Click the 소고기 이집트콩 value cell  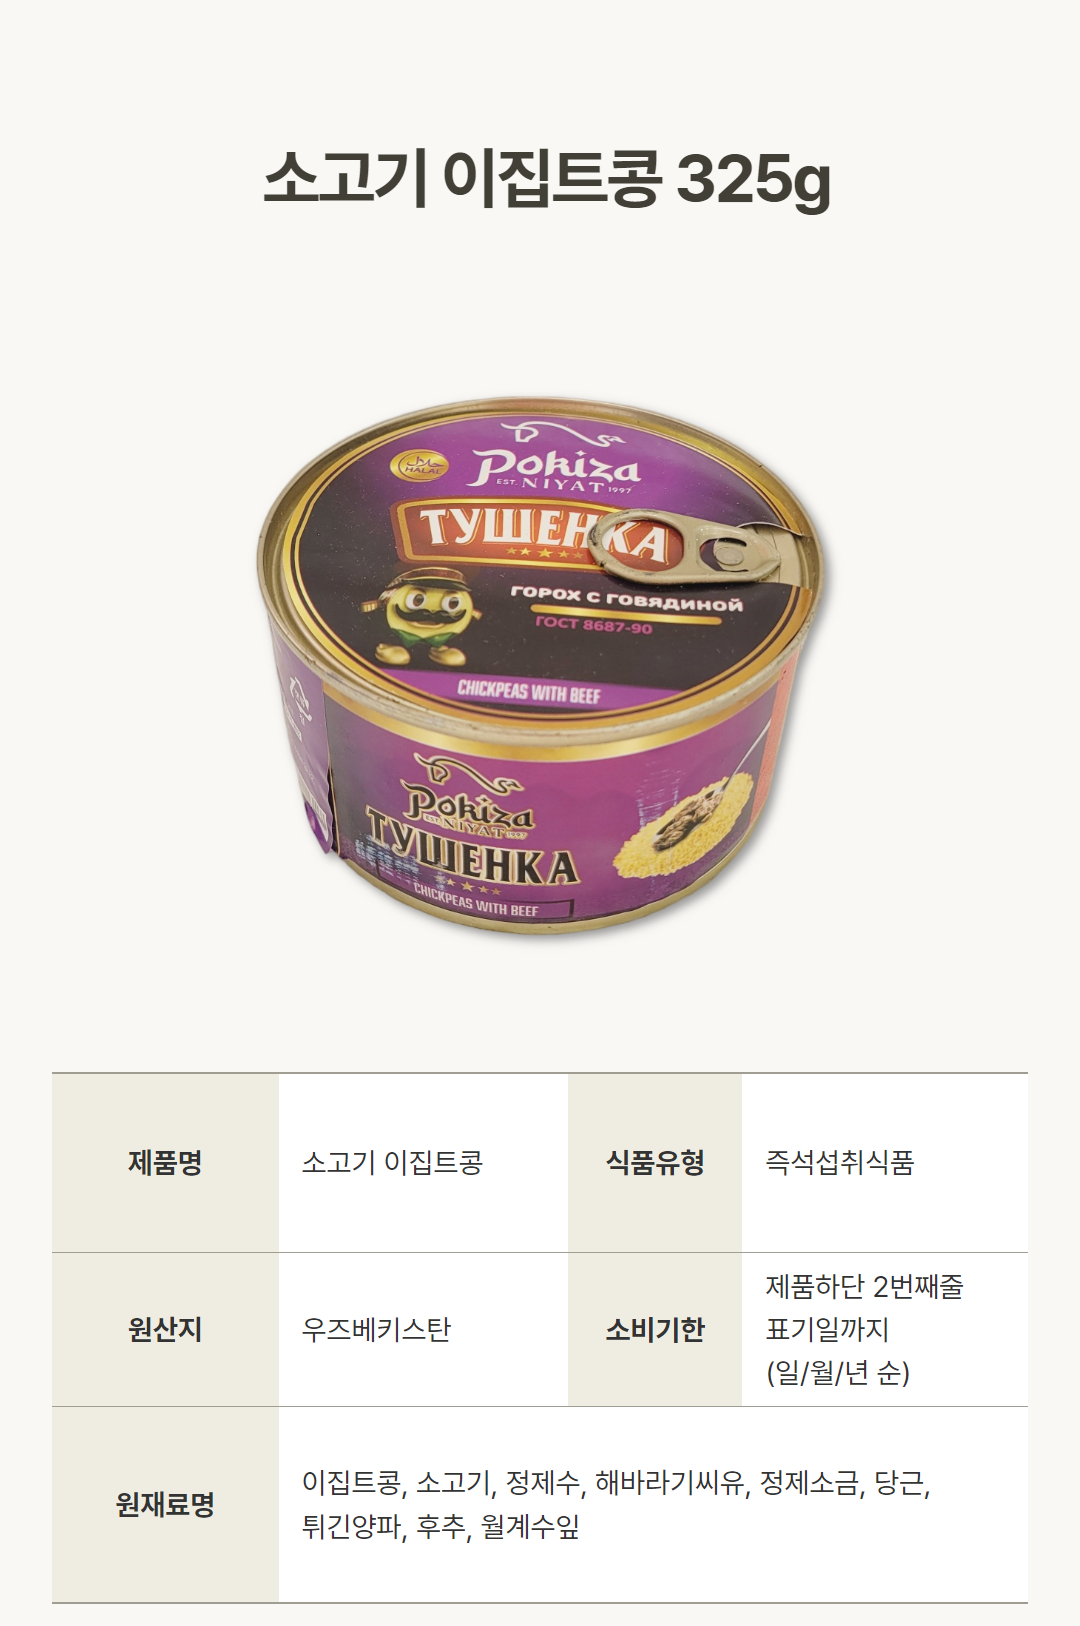tap(423, 1162)
